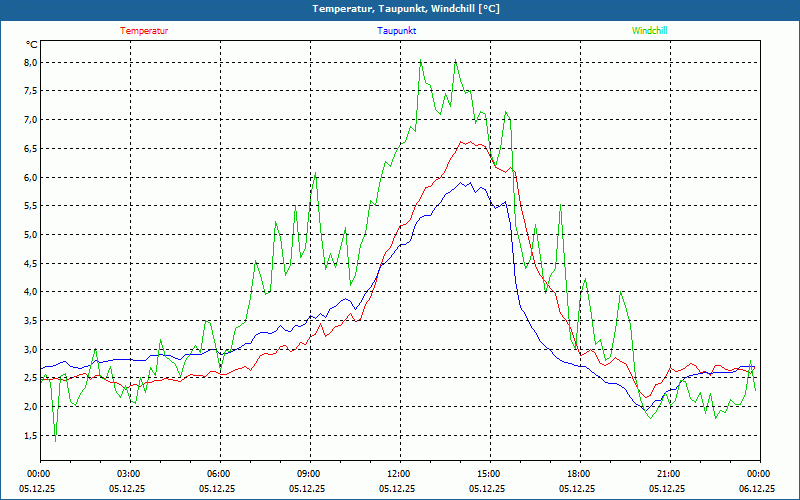This screenshot has width=800, height=500.
Task: Click the 1,5 tick label on y-axis
Action: click(30, 436)
